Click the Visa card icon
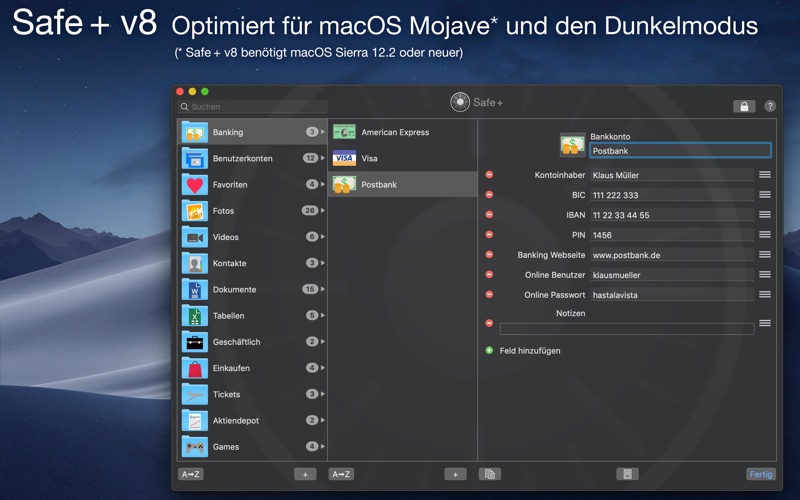 [x=344, y=158]
